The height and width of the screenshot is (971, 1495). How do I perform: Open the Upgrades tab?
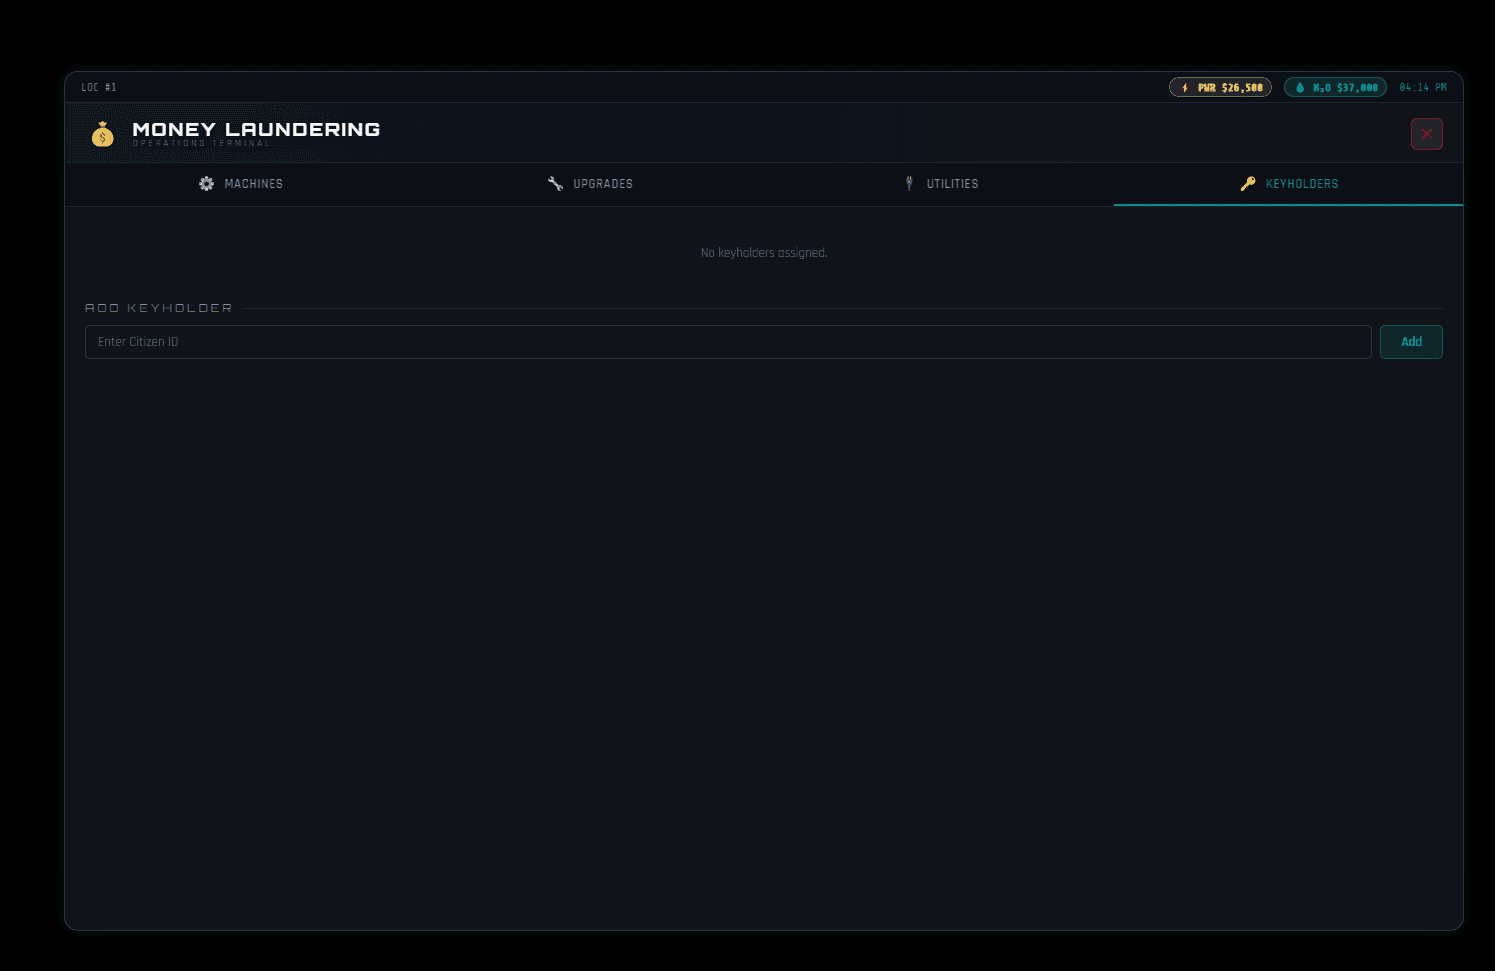coord(590,184)
